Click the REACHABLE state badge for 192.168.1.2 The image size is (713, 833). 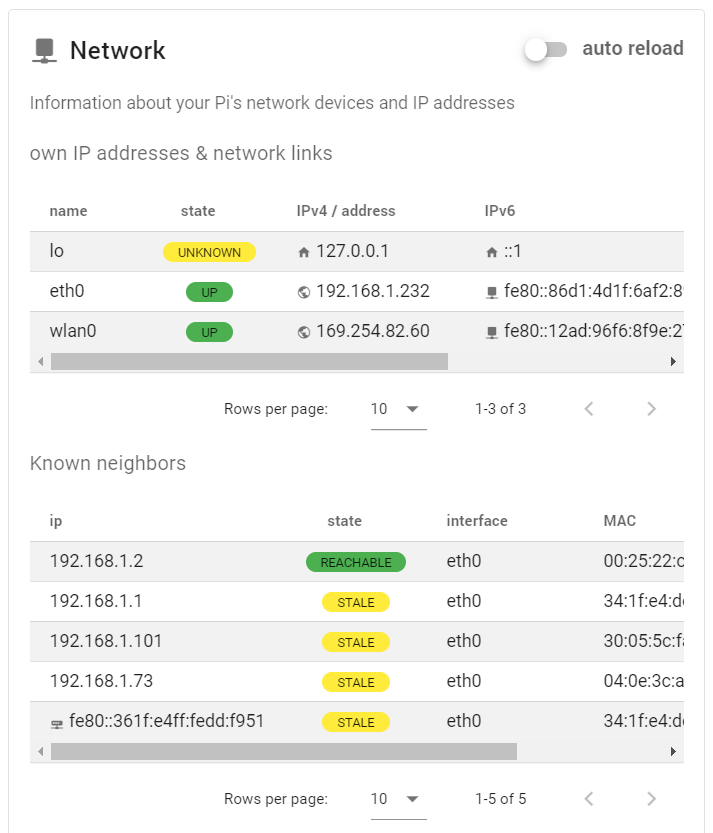(356, 562)
